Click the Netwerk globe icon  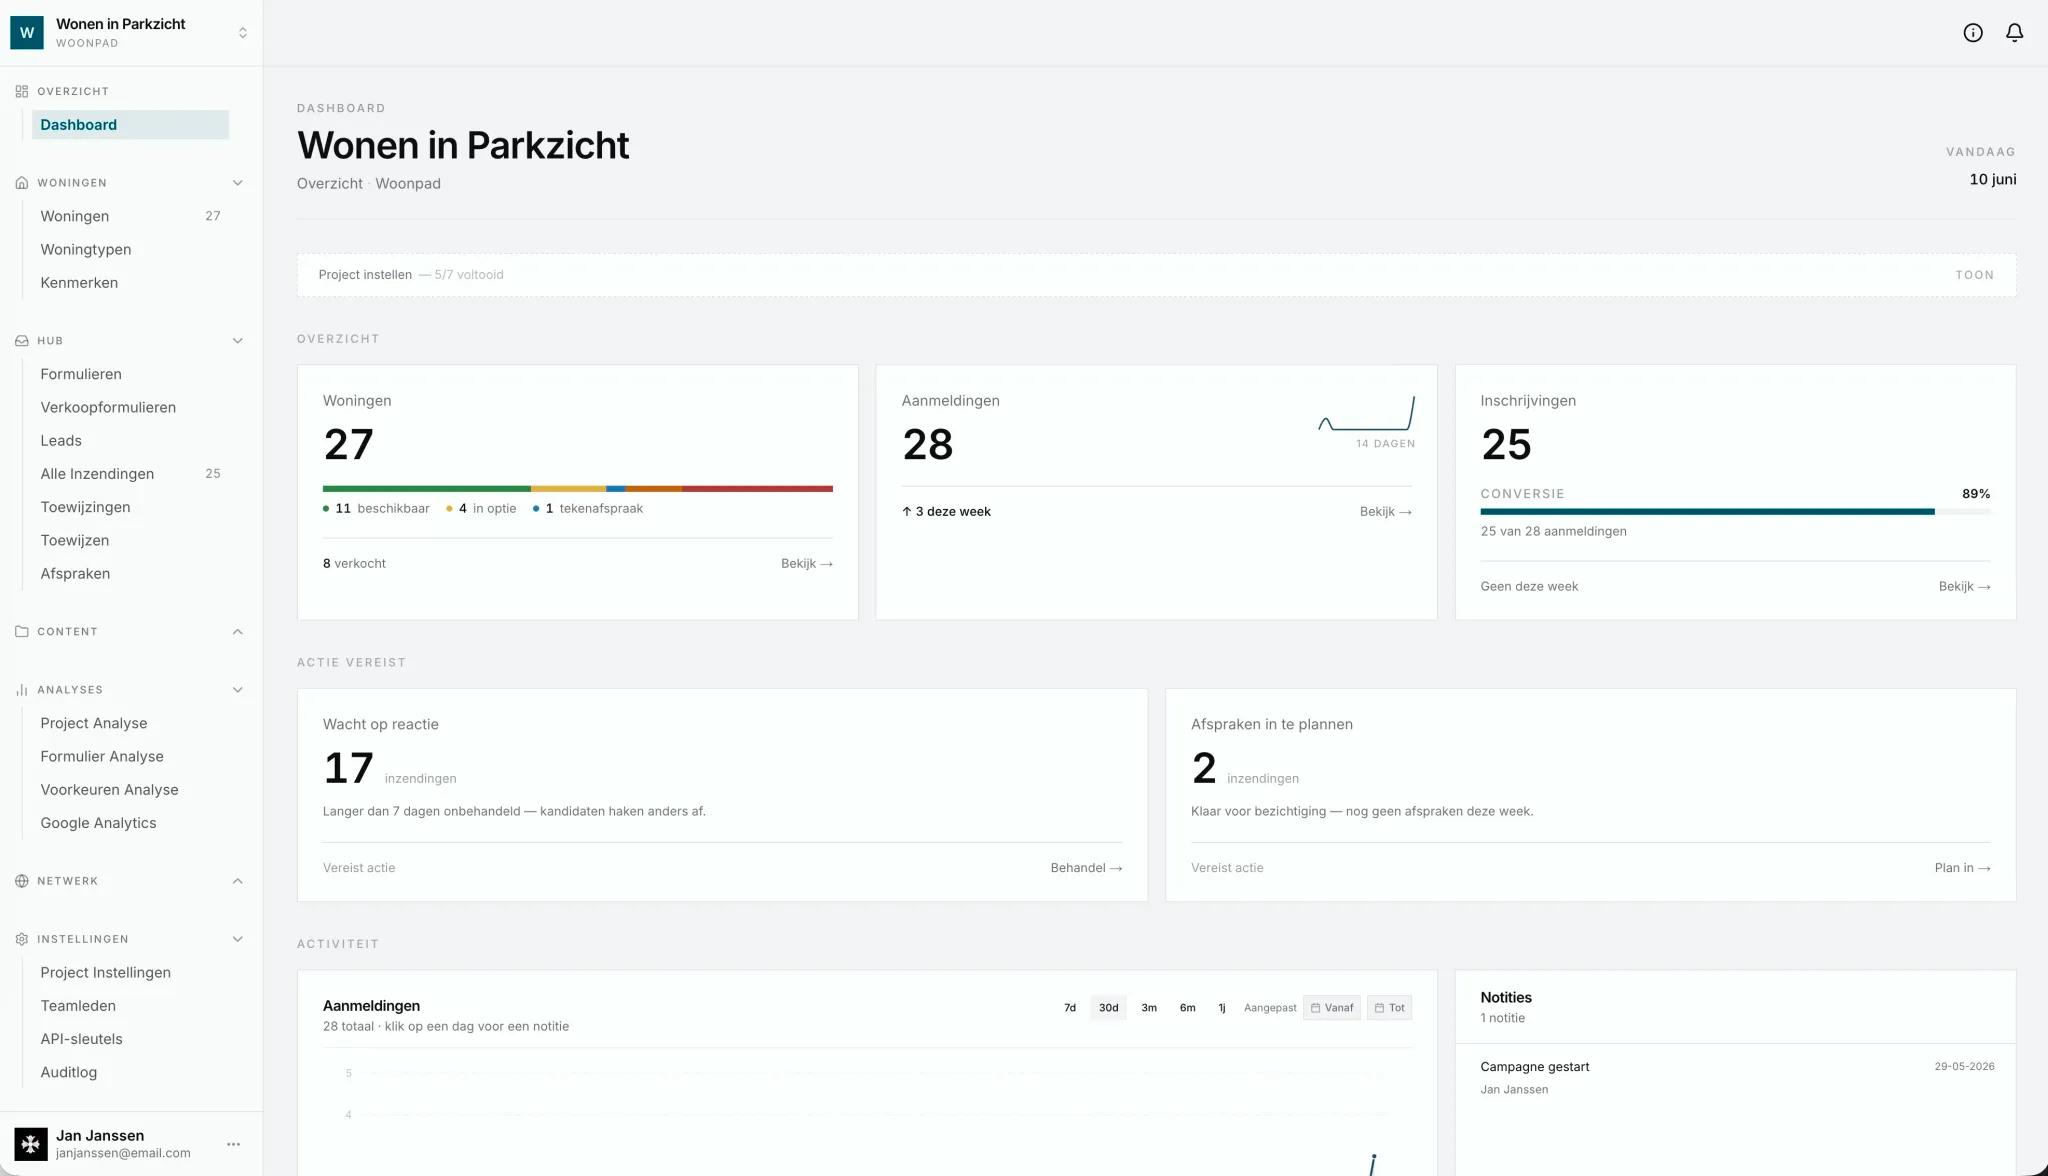(x=22, y=881)
